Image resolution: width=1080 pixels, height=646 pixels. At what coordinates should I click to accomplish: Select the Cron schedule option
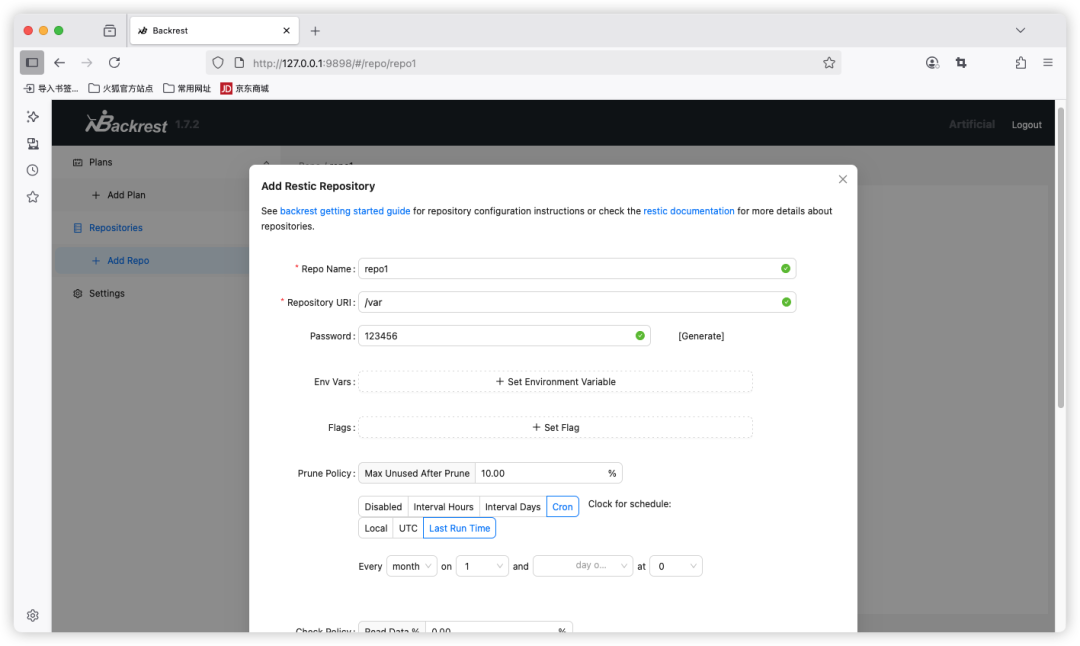tap(562, 506)
